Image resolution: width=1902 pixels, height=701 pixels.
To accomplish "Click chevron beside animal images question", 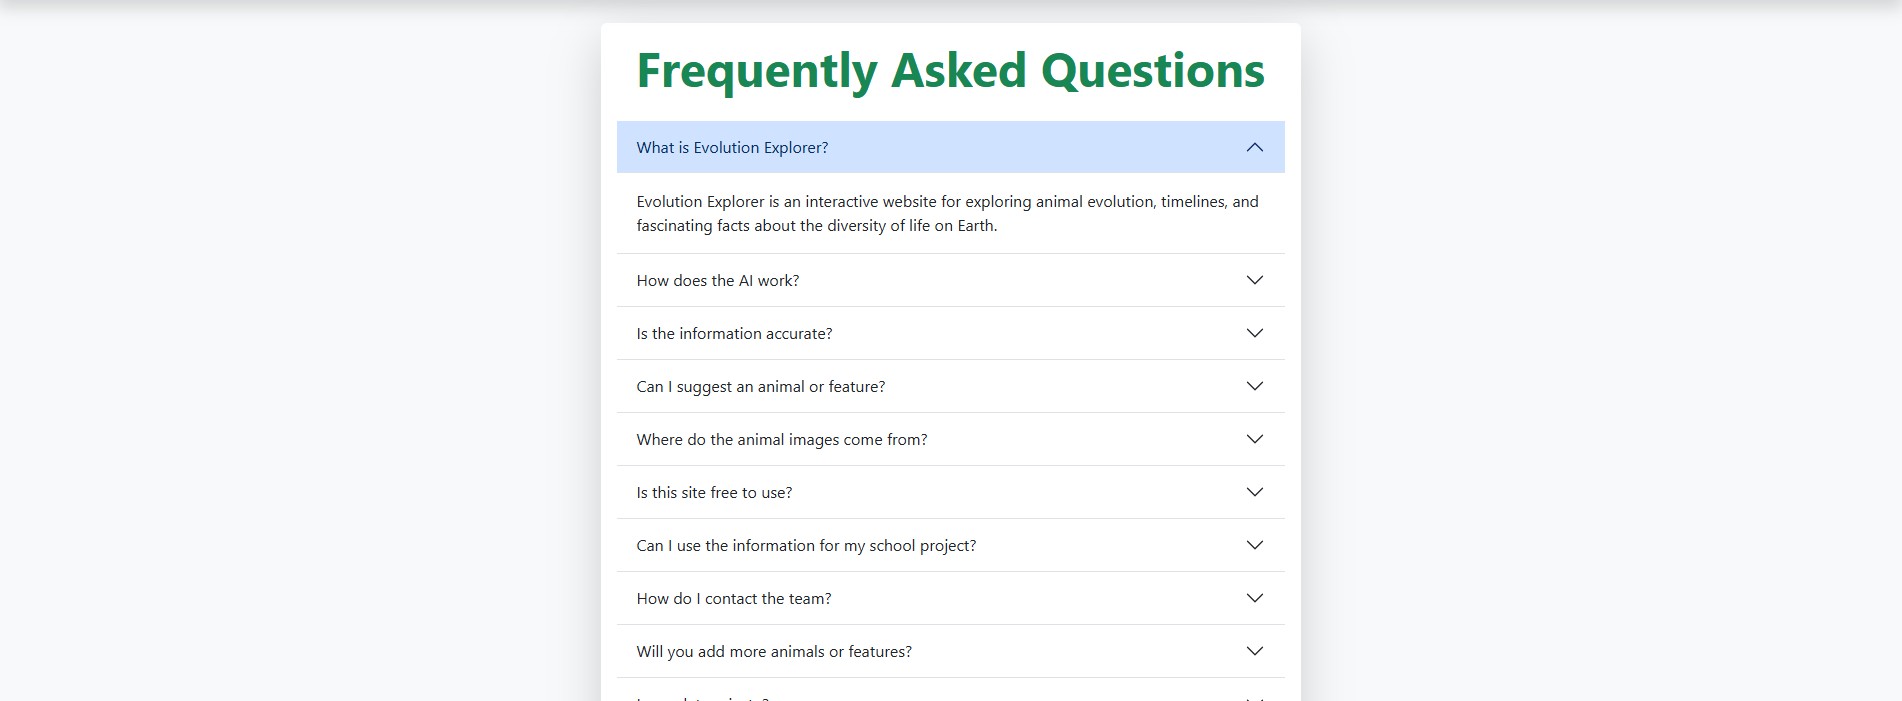I will point(1254,440).
